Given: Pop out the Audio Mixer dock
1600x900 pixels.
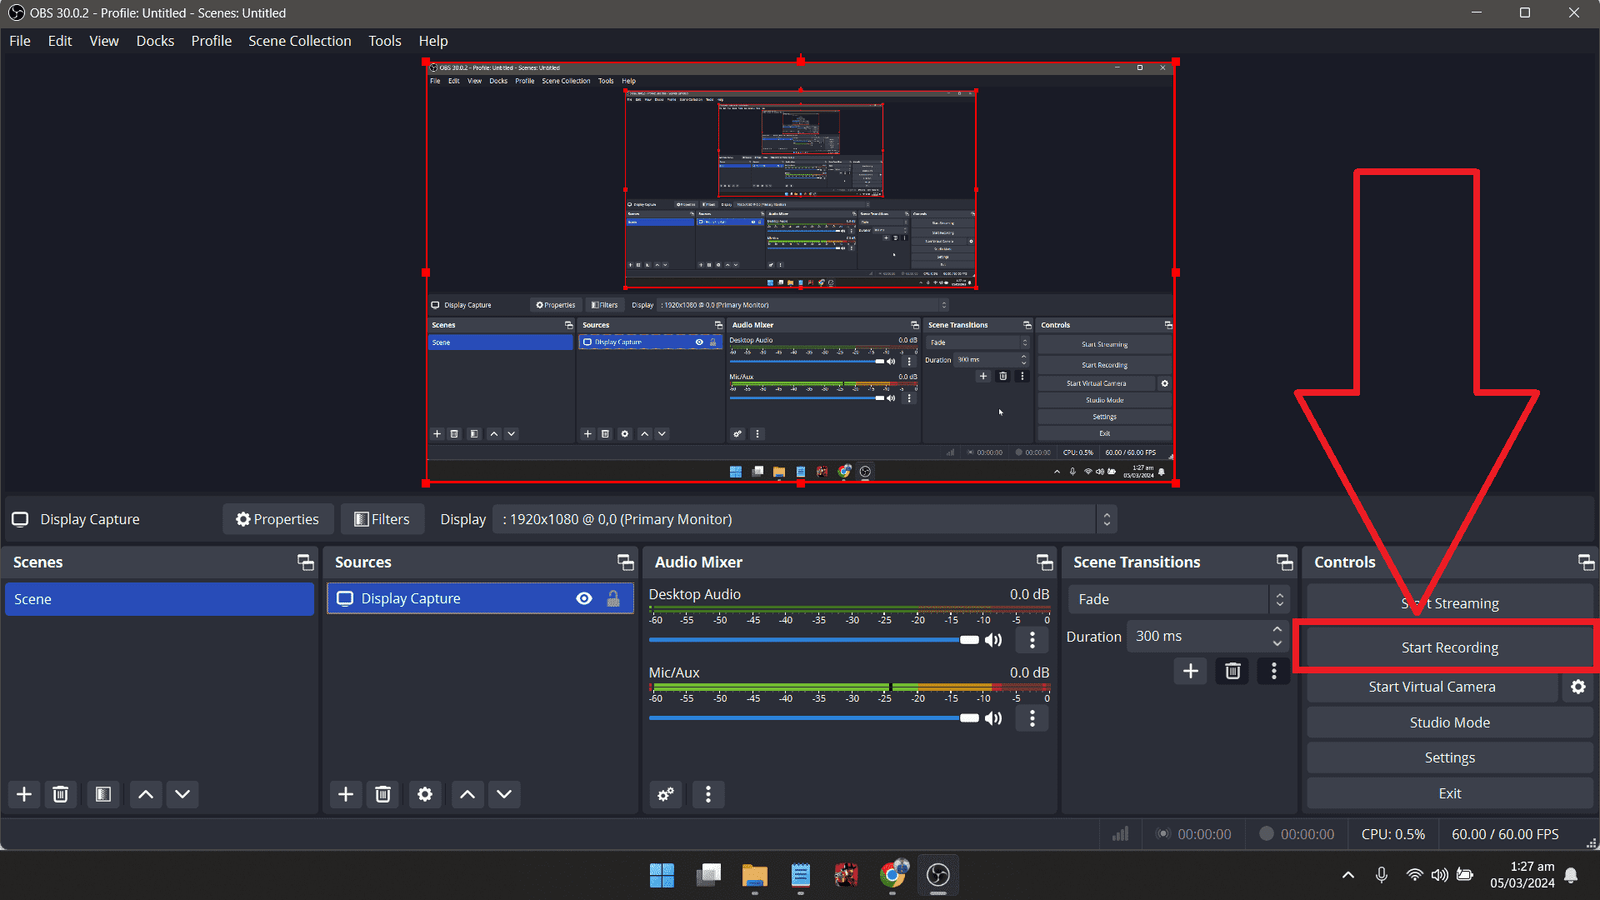Looking at the screenshot, I should click(1044, 562).
